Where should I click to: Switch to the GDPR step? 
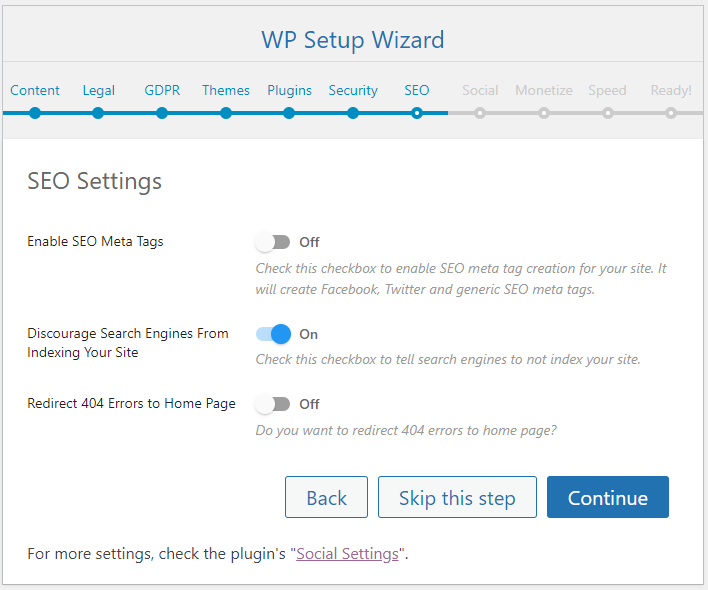(162, 90)
